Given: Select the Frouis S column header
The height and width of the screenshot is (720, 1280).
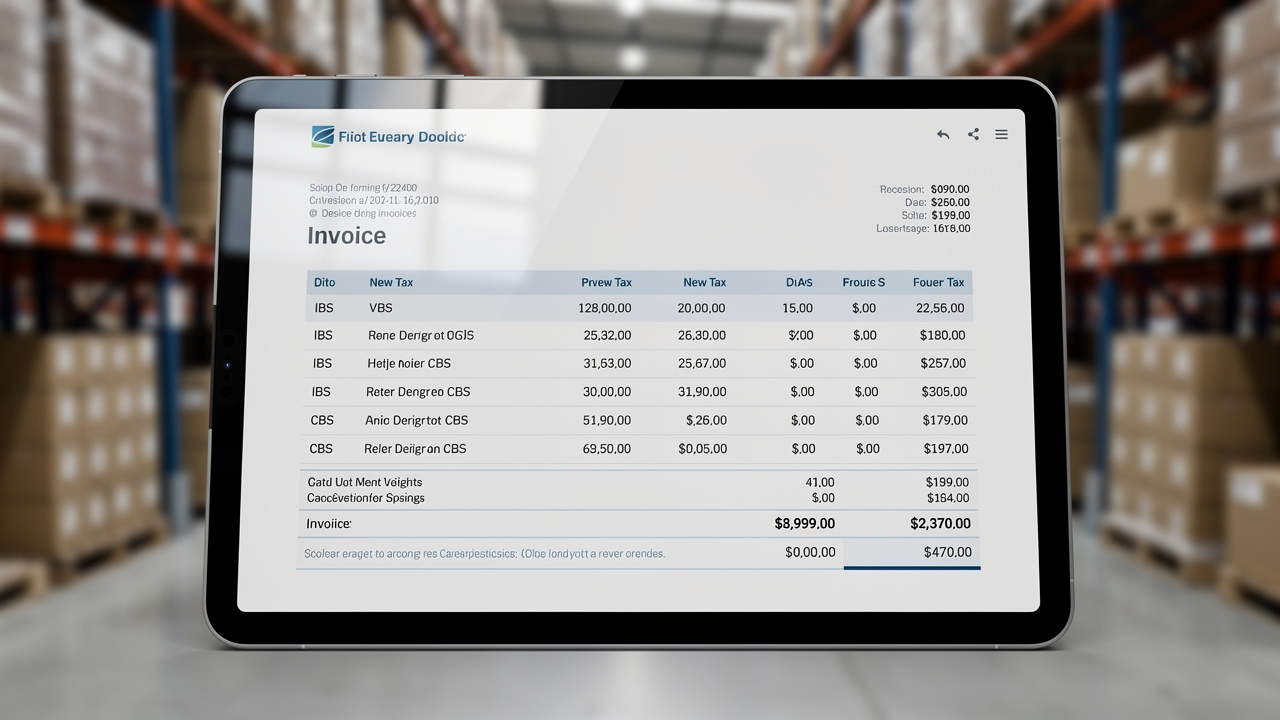Looking at the screenshot, I should (x=864, y=283).
